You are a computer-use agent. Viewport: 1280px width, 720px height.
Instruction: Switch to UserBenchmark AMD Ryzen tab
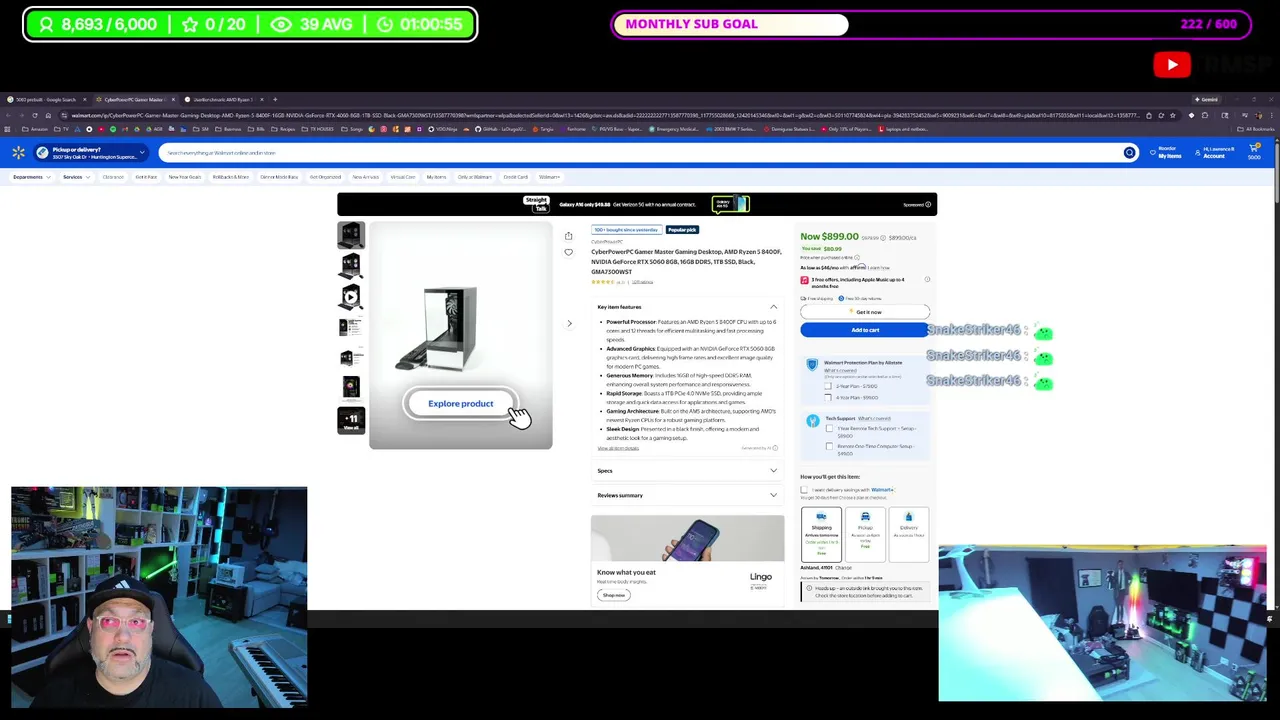(x=221, y=99)
